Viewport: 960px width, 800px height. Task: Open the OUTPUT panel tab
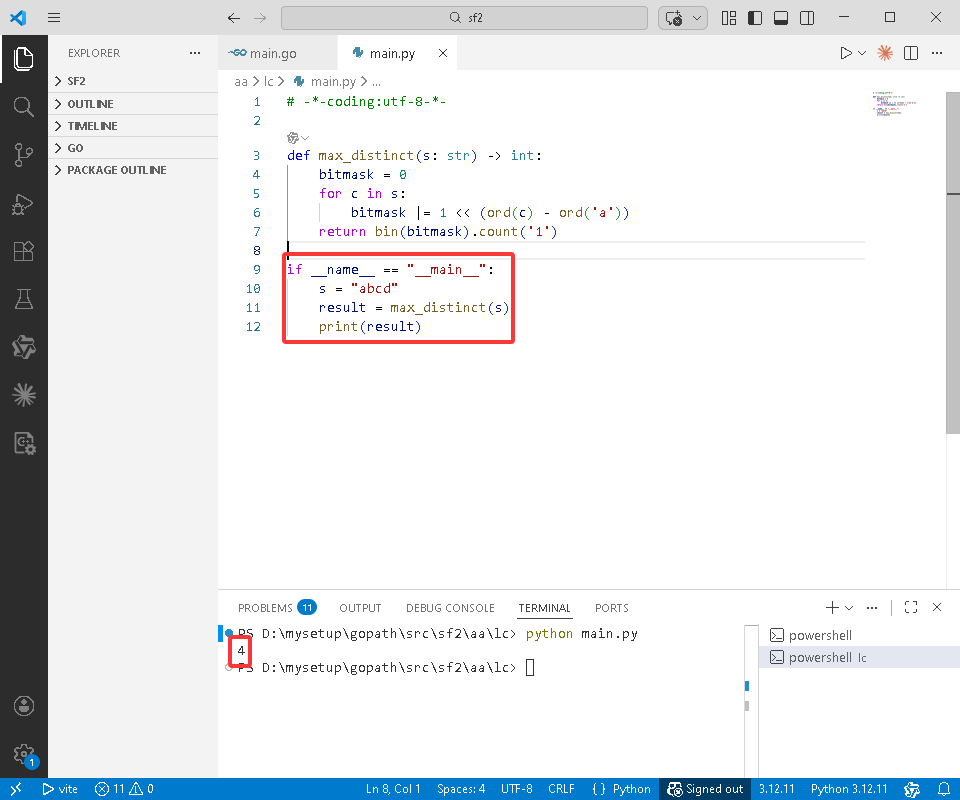click(x=360, y=608)
